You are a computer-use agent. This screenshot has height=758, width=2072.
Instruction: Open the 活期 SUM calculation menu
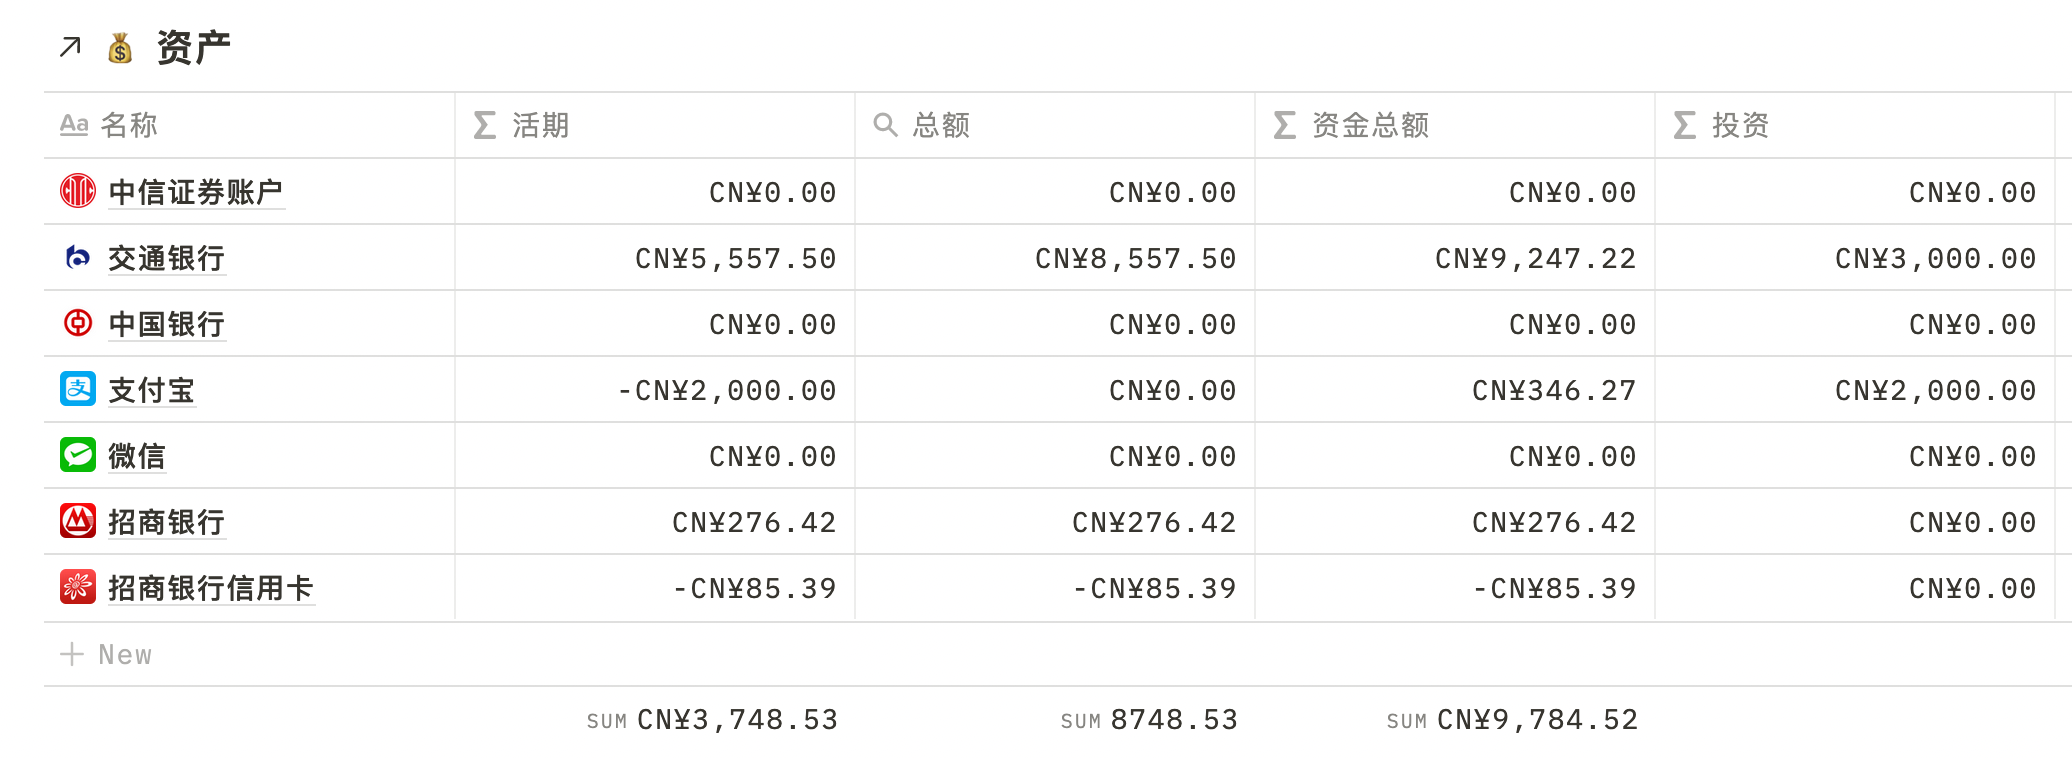tap(712, 720)
